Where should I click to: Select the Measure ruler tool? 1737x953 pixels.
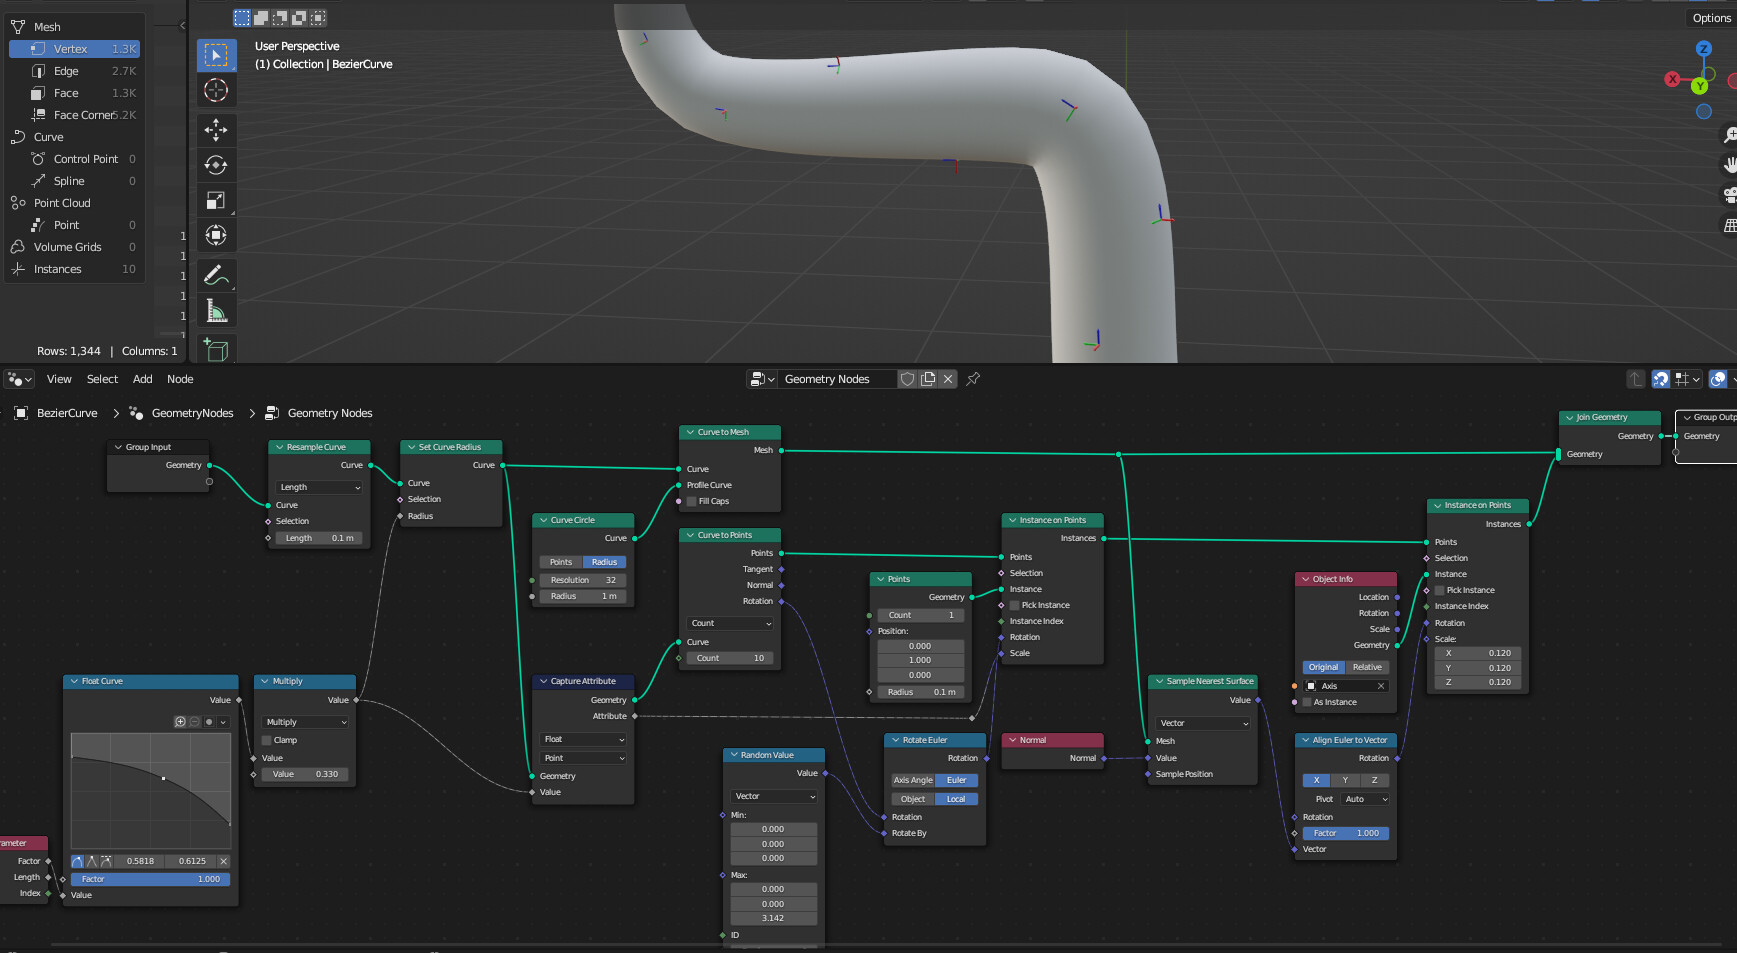coord(216,310)
